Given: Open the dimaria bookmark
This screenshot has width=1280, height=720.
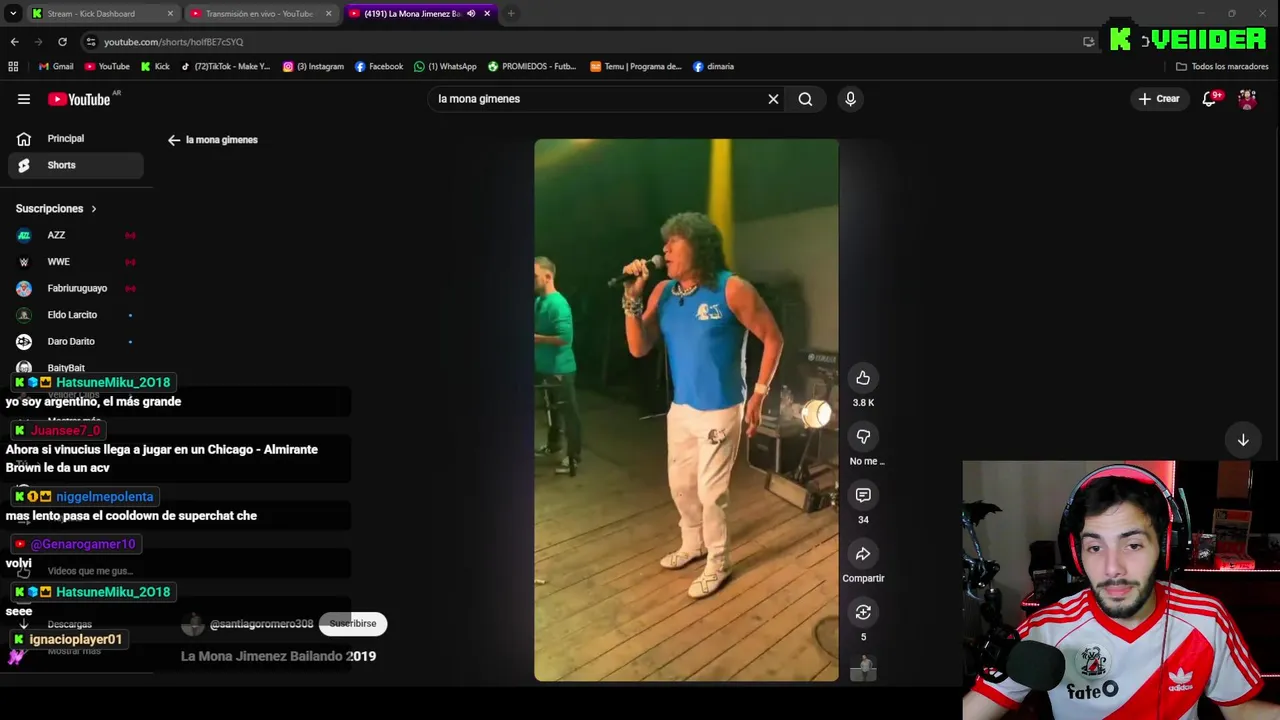Looking at the screenshot, I should tap(713, 67).
